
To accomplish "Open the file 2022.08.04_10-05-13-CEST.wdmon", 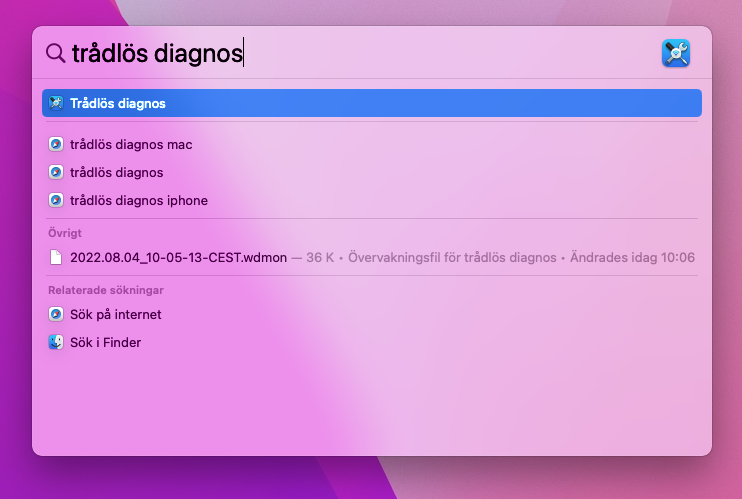I will click(x=178, y=257).
